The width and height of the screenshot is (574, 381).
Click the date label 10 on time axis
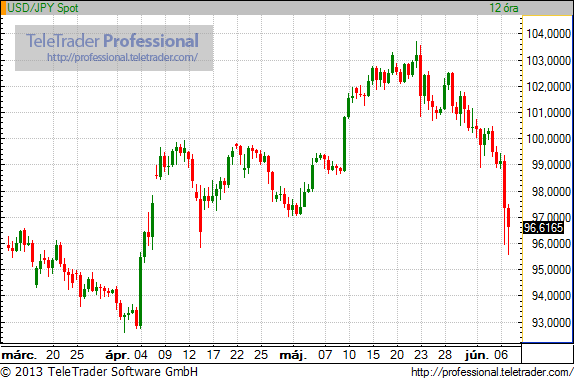(x=349, y=355)
